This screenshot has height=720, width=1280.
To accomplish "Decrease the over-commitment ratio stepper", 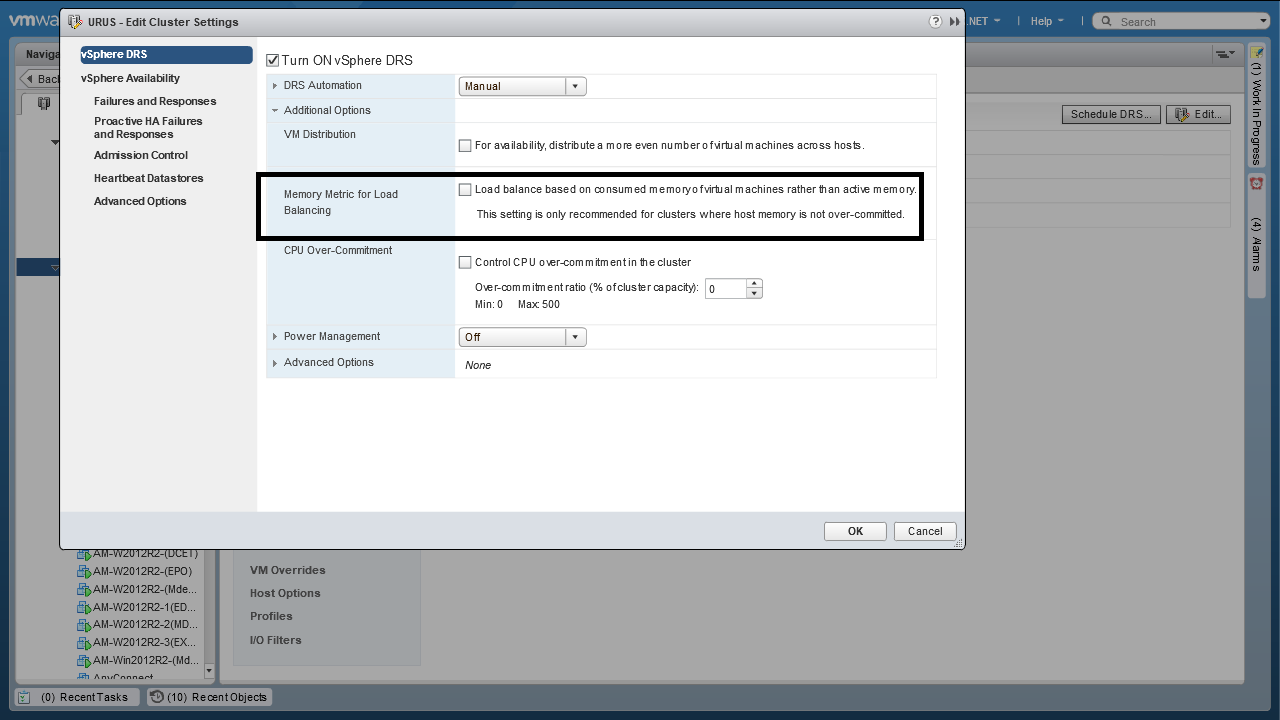I will [755, 294].
